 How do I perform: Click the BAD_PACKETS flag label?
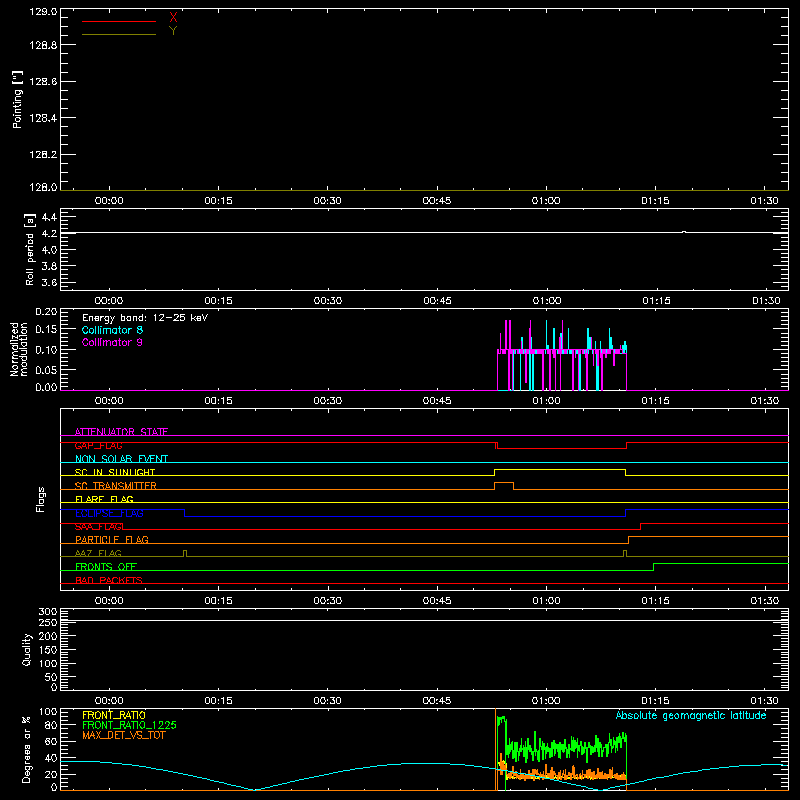click(x=109, y=581)
